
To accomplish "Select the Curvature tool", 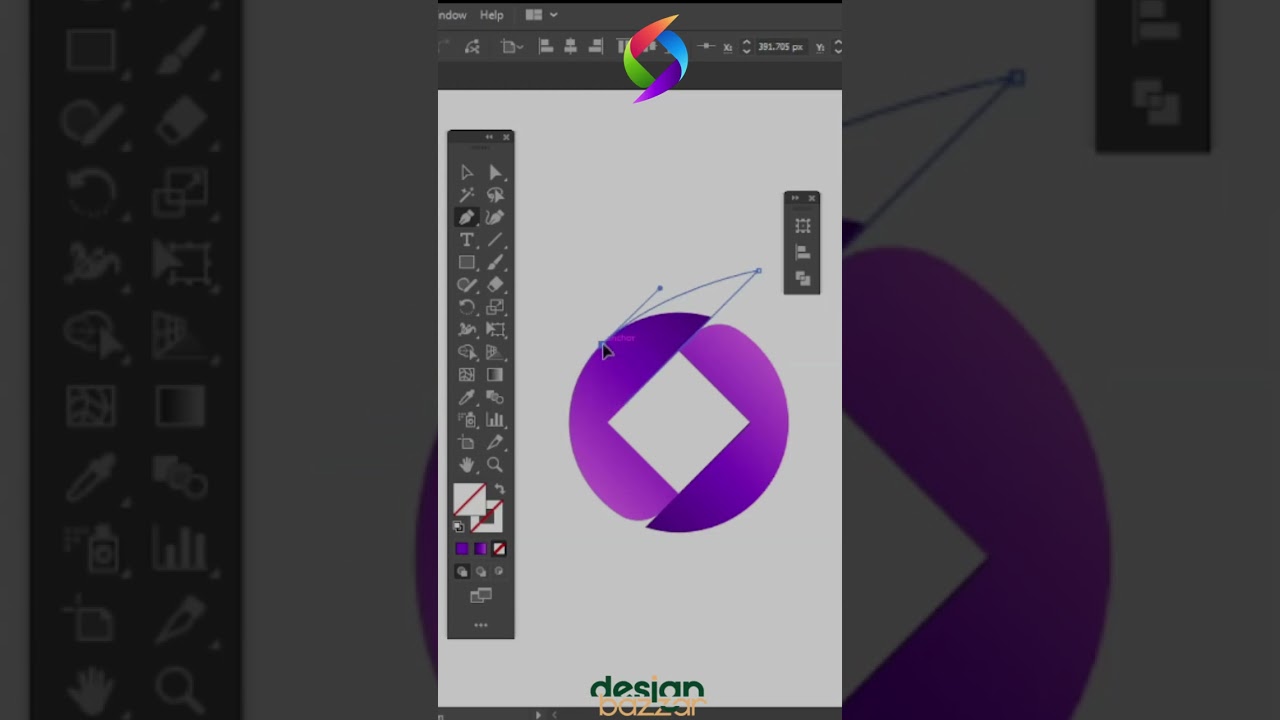I will [x=495, y=217].
